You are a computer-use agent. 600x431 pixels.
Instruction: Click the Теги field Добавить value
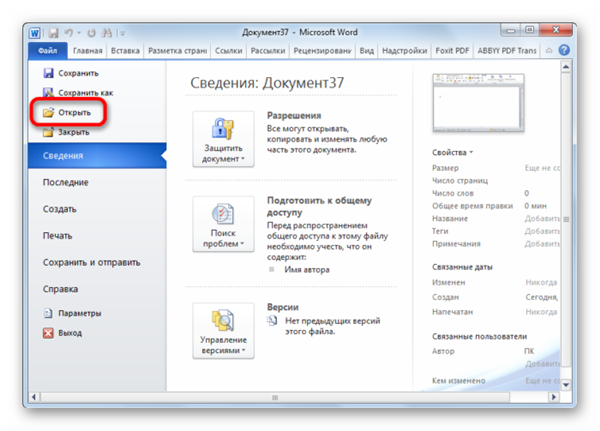click(x=542, y=231)
